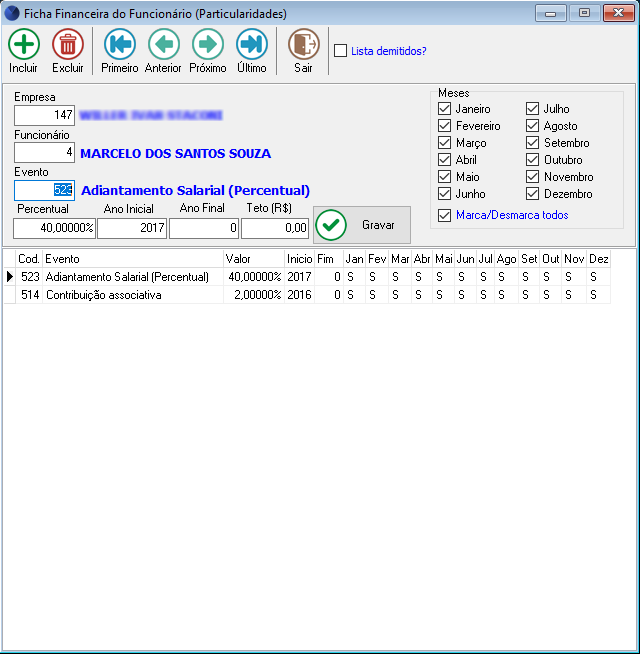
Task: Focus the Percentual input field
Action: coord(55,229)
